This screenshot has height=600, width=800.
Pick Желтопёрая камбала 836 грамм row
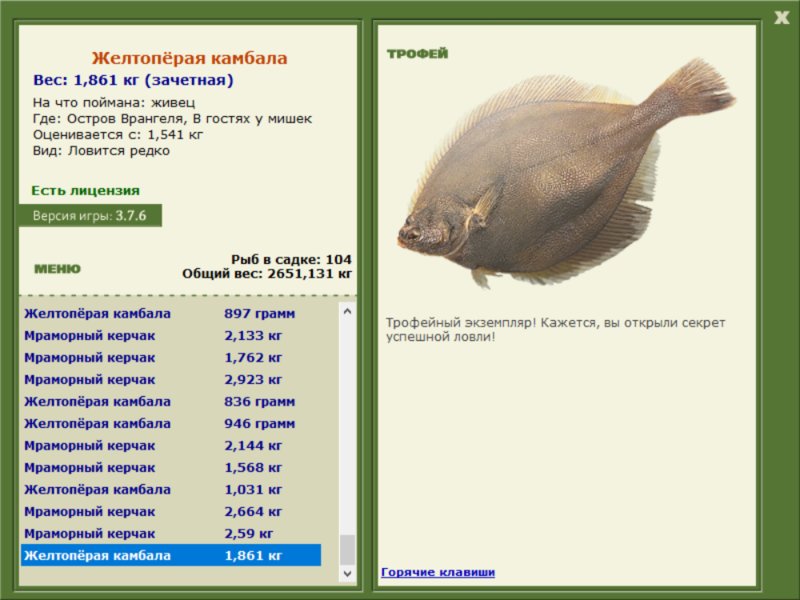coord(170,402)
